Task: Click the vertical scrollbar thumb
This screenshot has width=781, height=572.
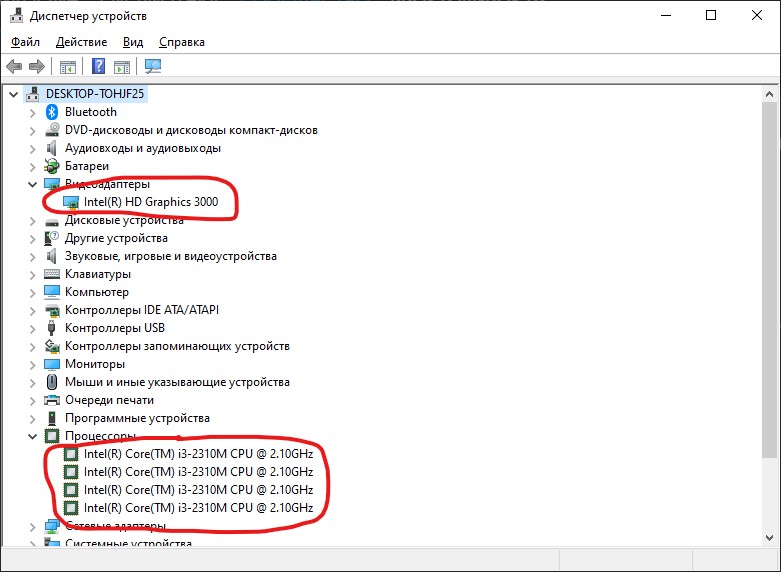Action: (770, 279)
